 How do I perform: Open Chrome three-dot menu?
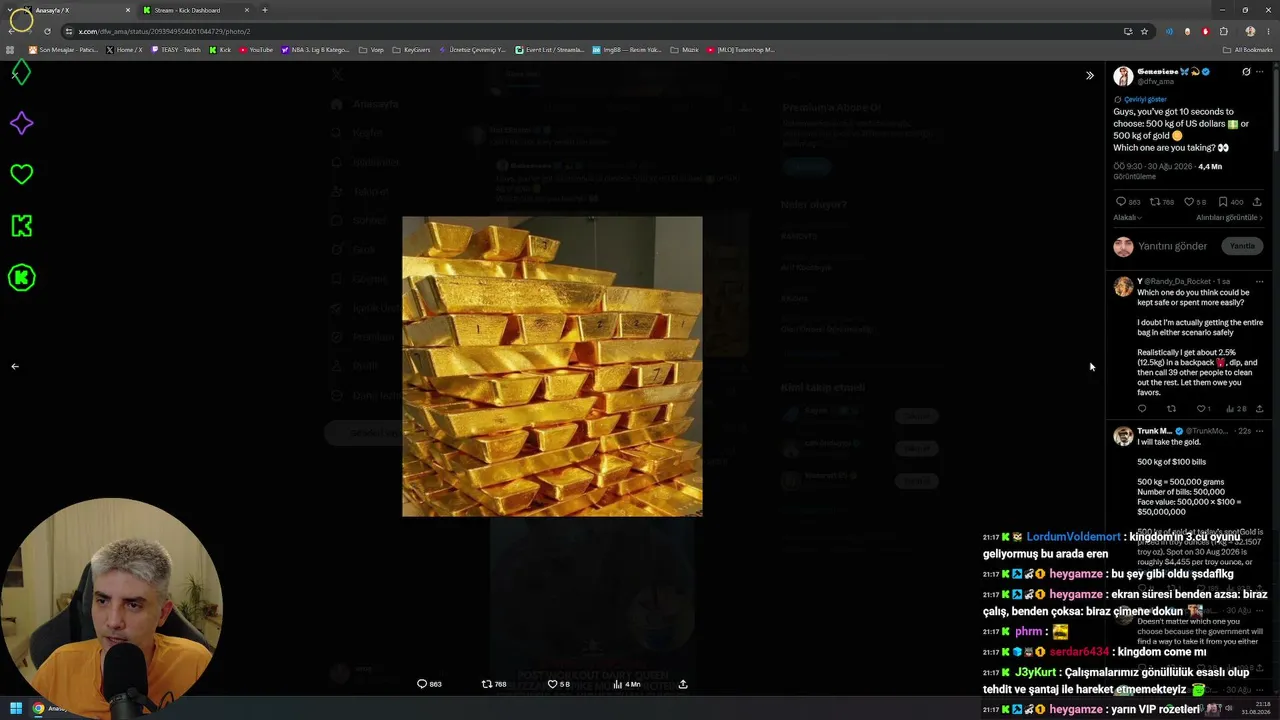[x=1268, y=31]
